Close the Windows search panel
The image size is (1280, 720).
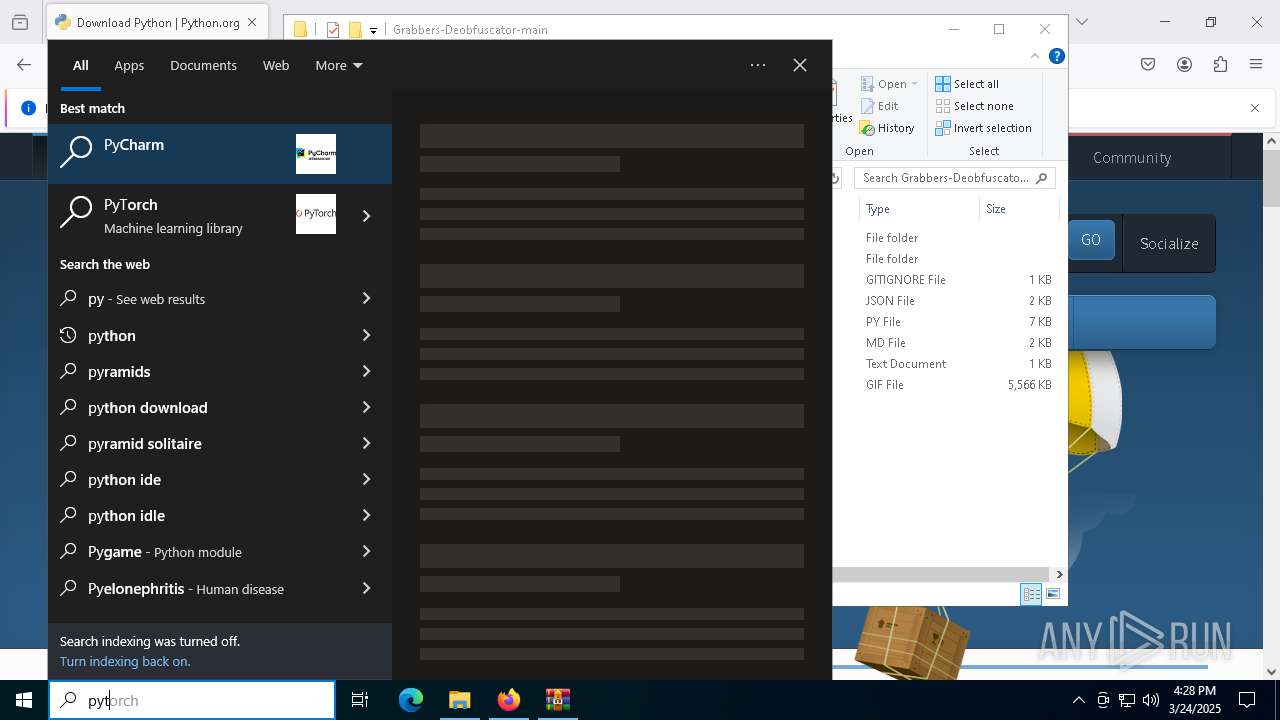(800, 65)
